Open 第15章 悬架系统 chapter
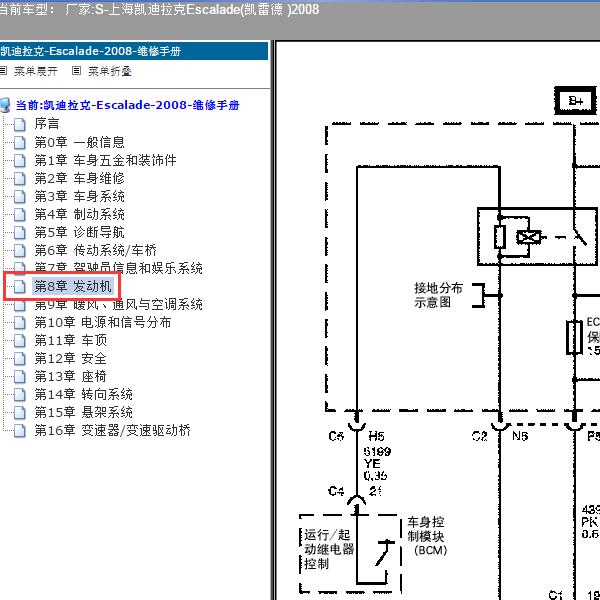Viewport: 600px width, 600px height. coord(83,412)
